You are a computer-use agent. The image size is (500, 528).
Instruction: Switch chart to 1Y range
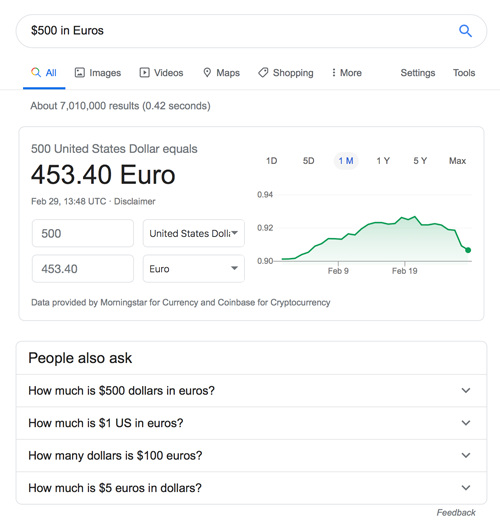(383, 161)
